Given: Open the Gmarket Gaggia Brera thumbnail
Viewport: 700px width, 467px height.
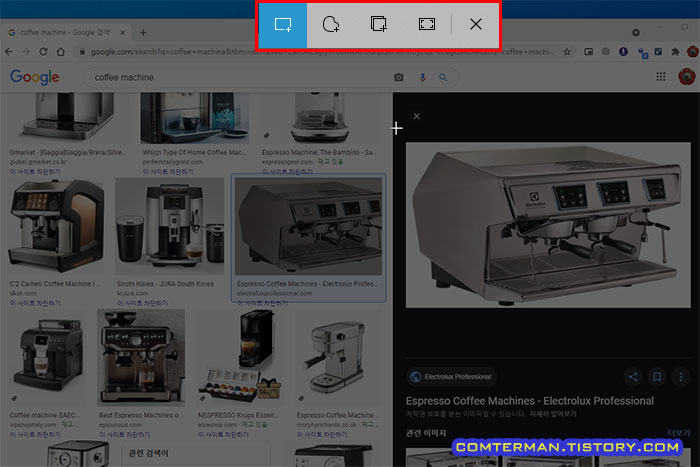Looking at the screenshot, I should (68, 118).
